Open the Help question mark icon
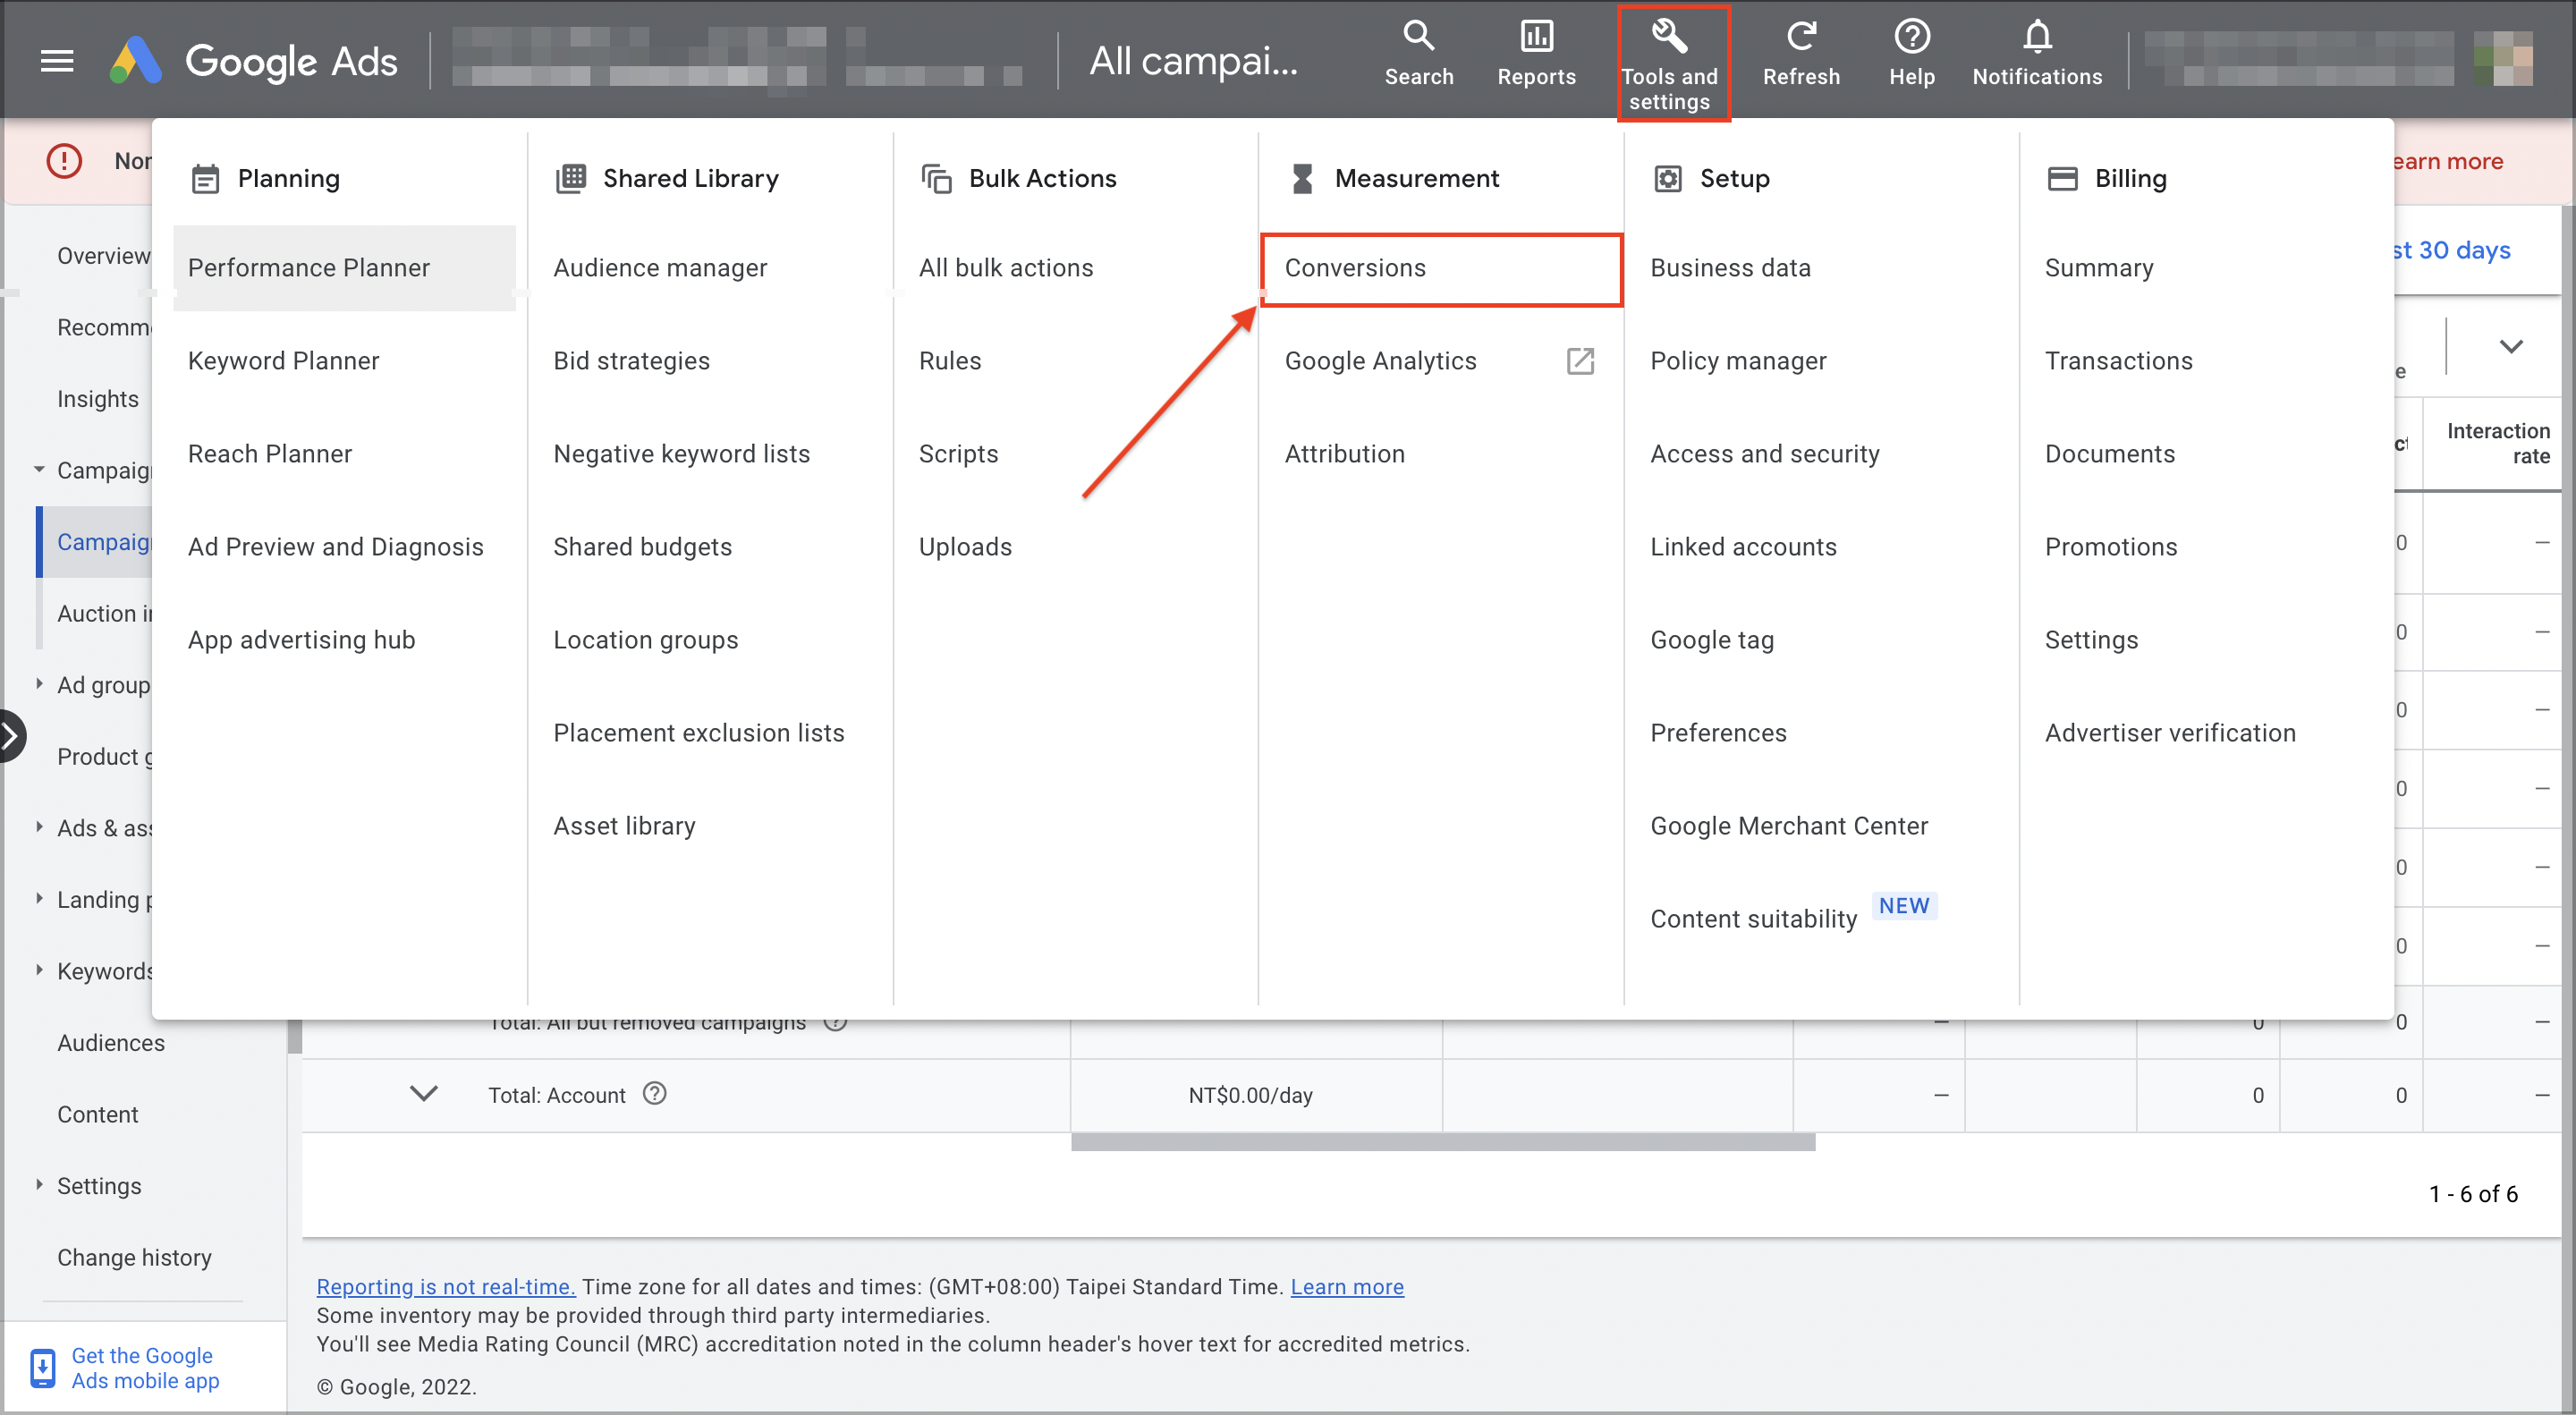The width and height of the screenshot is (2576, 1415). coord(1911,38)
